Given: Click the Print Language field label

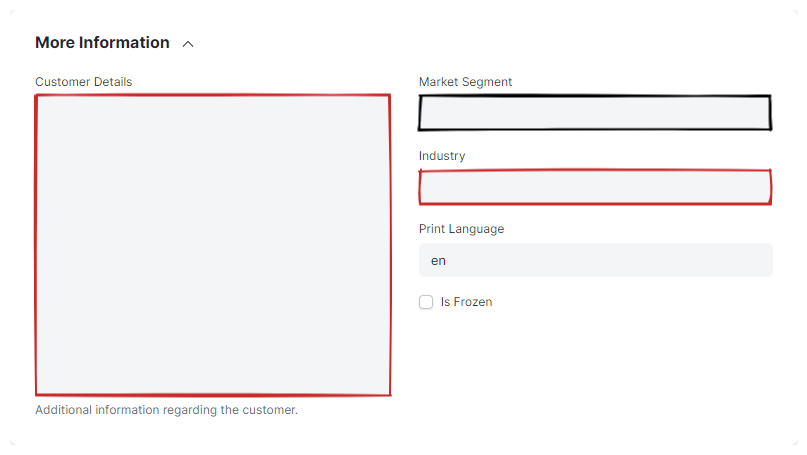Looking at the screenshot, I should click(461, 229).
